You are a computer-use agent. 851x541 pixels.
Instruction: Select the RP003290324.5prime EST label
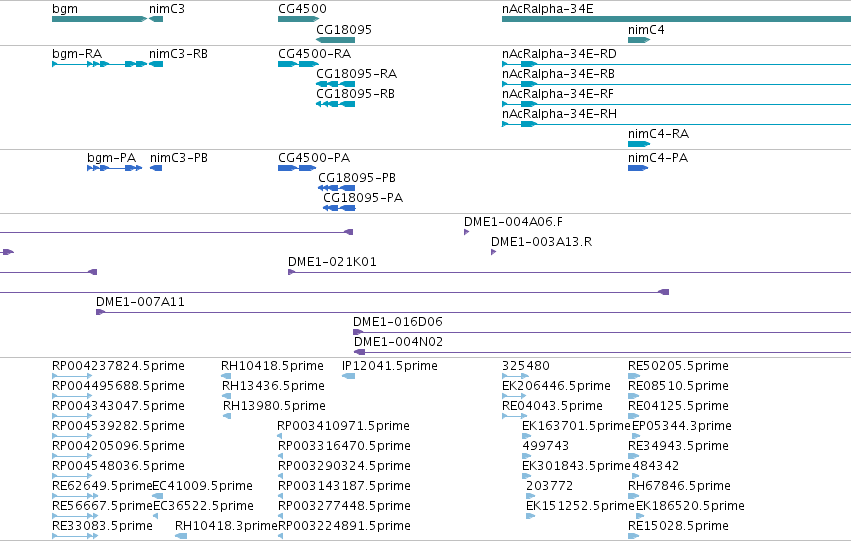tap(344, 466)
